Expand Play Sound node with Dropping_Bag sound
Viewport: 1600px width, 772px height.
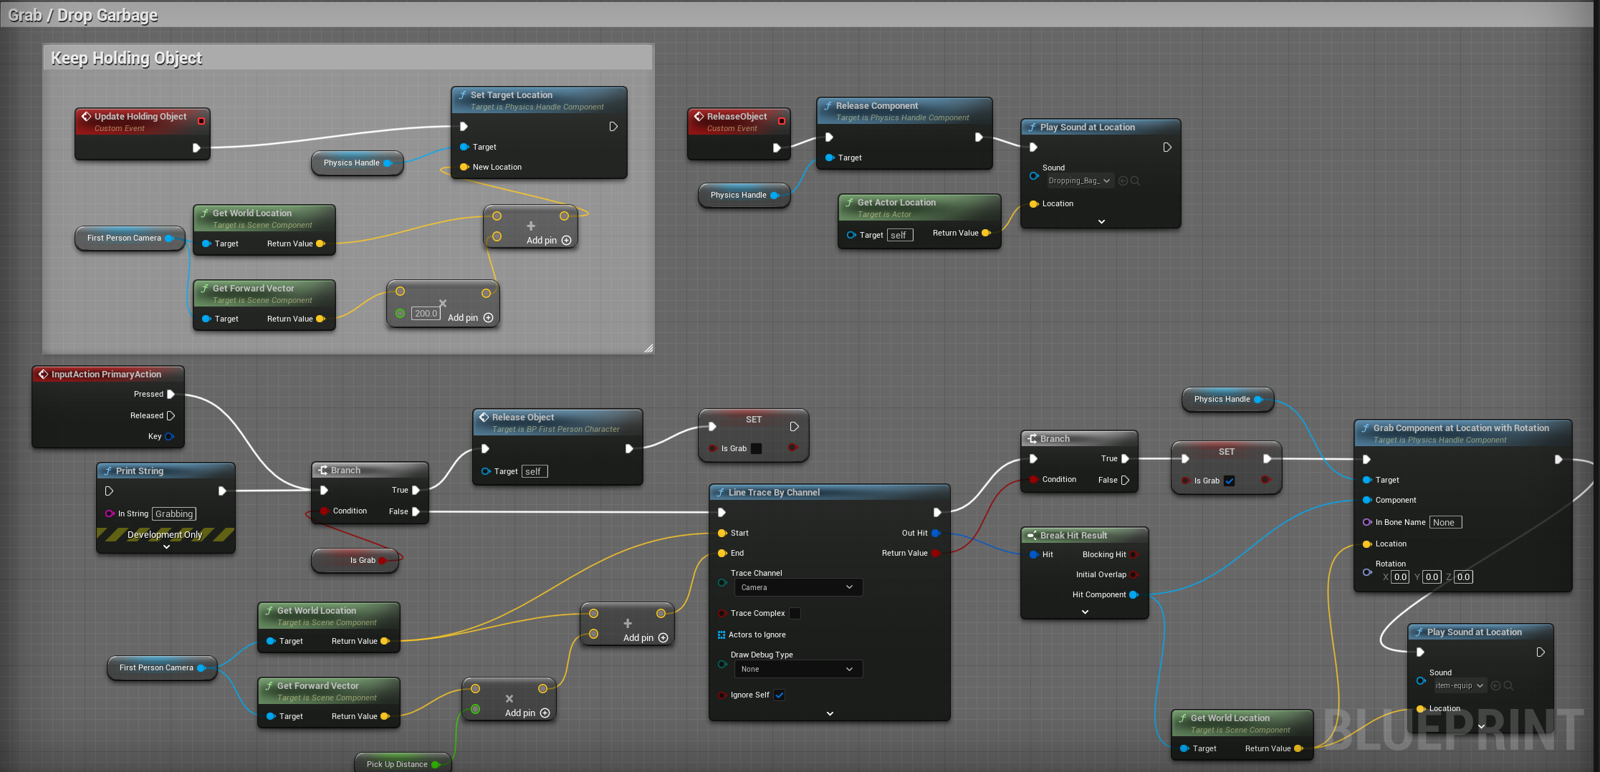[1101, 222]
